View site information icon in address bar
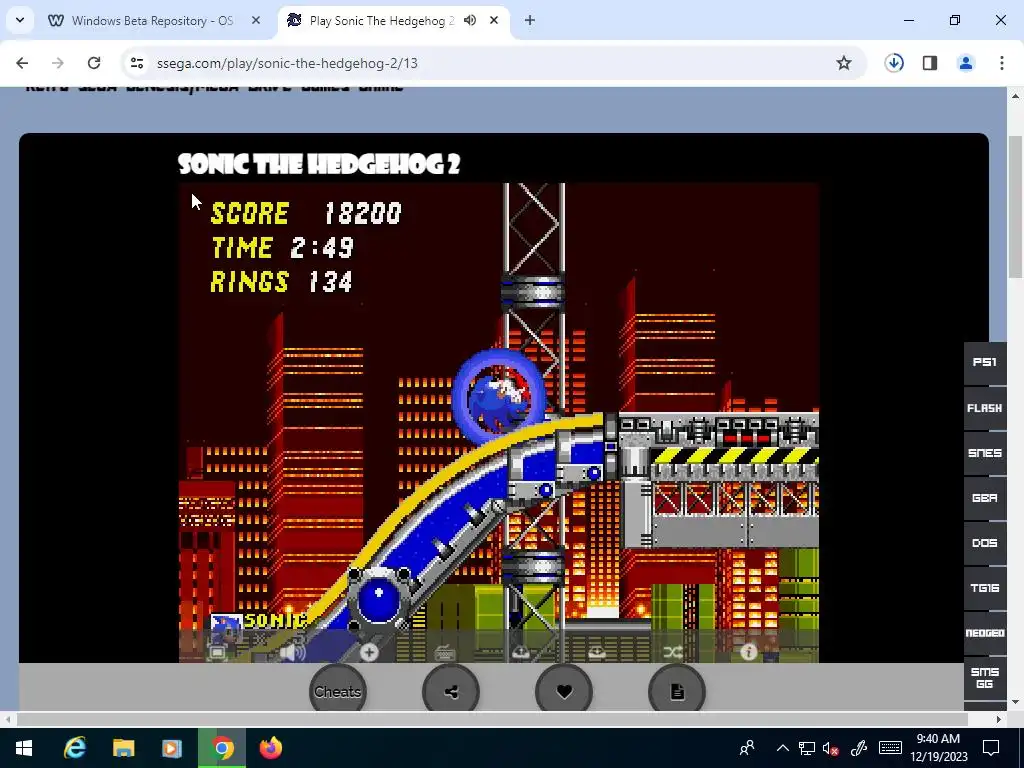Image resolution: width=1024 pixels, height=768 pixels. 136,63
